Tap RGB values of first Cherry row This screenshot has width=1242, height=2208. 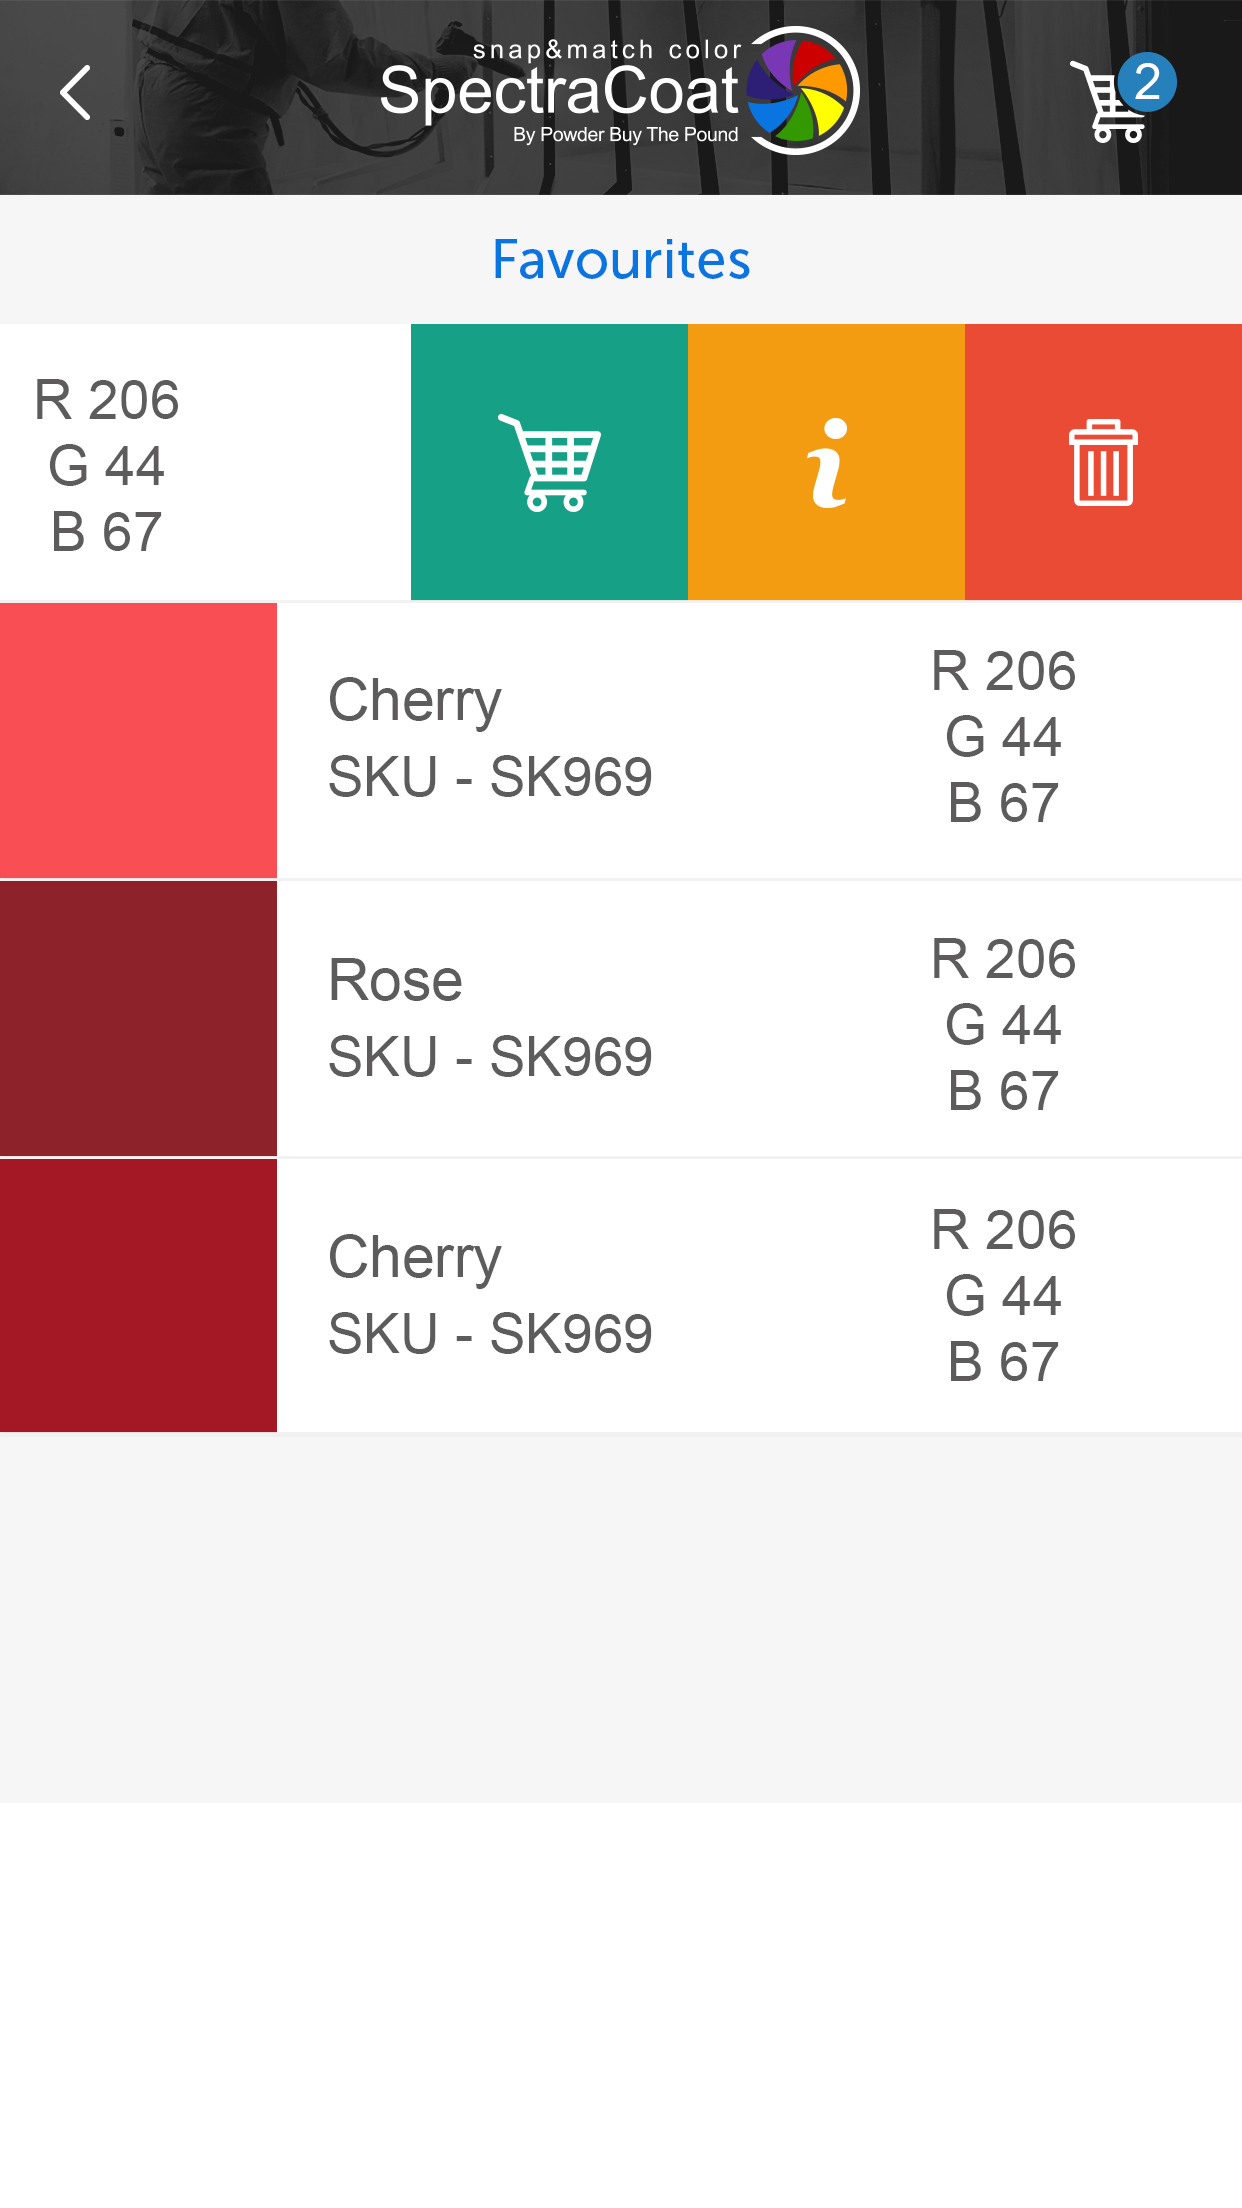coord(1003,737)
